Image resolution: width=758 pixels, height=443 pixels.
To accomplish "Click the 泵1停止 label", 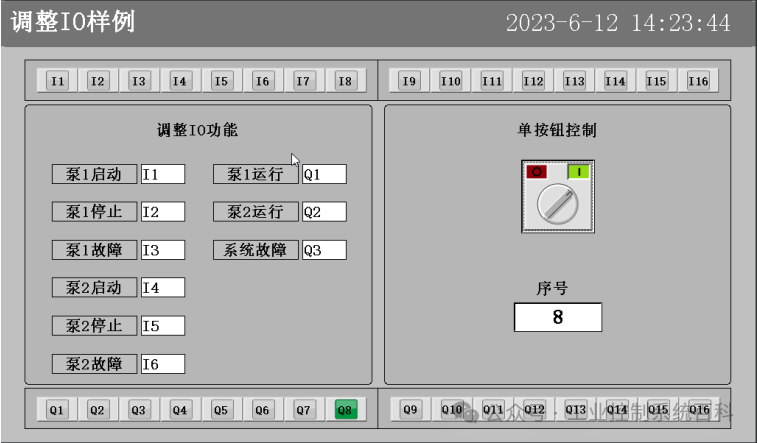I will [x=94, y=212].
